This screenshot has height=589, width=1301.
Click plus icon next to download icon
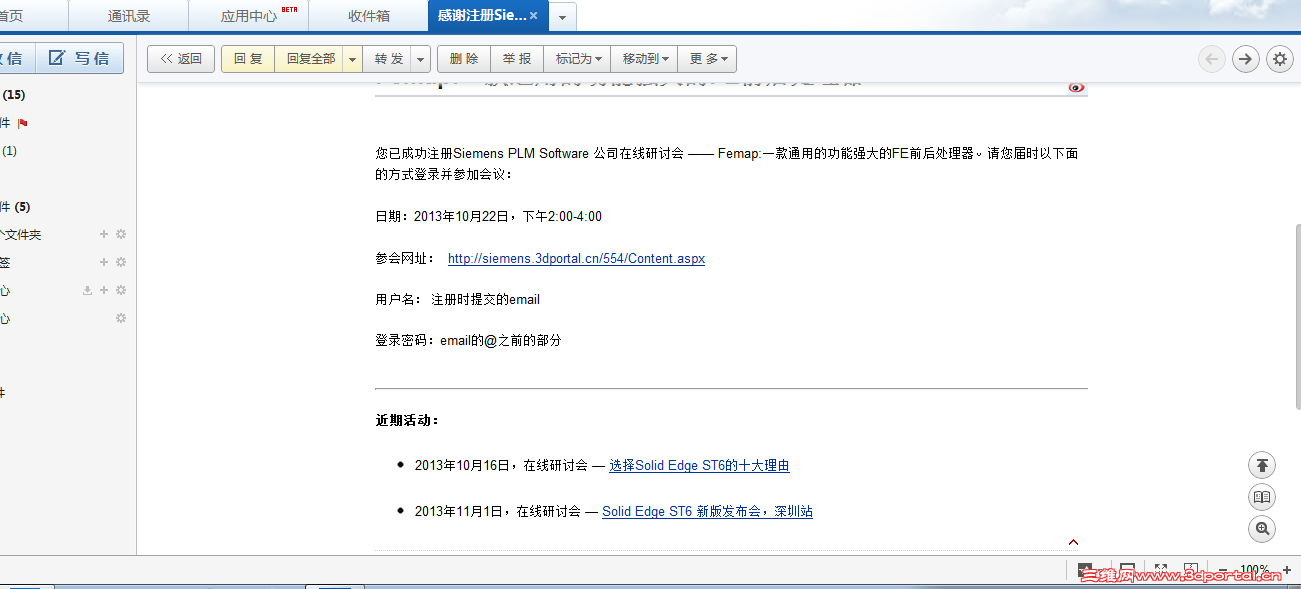click(x=104, y=290)
